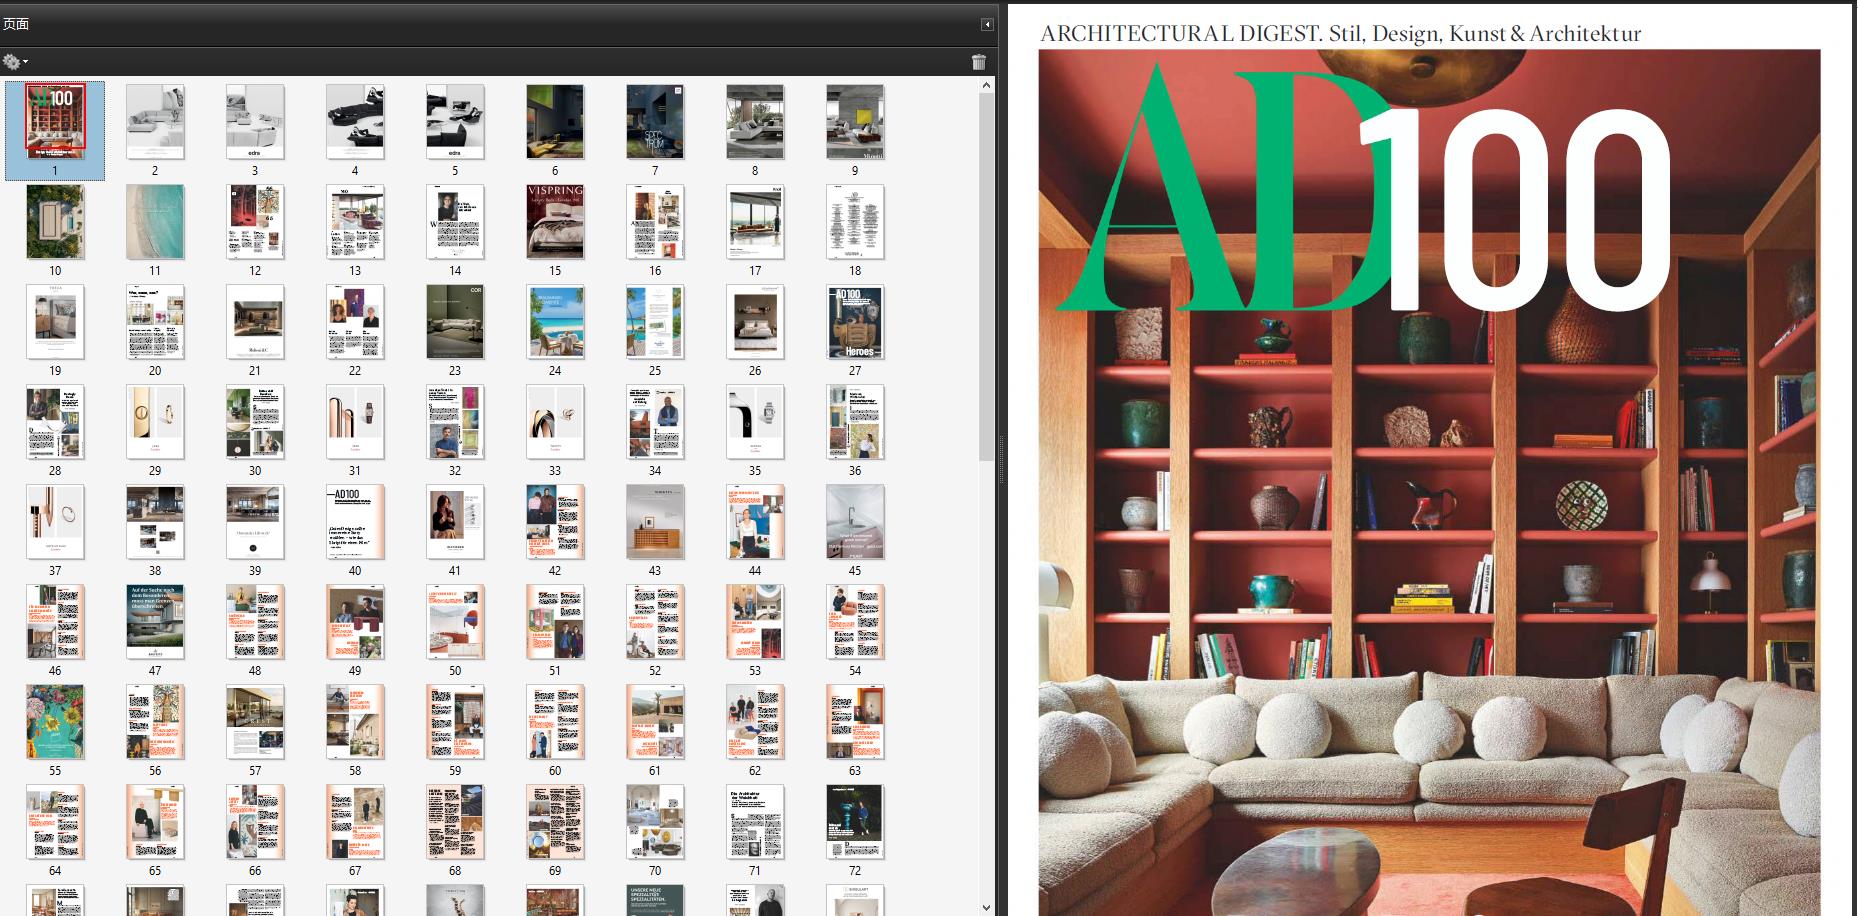This screenshot has height=916, width=1858.
Task: Select the AD100 cover thumbnail page 1
Action: tap(55, 121)
